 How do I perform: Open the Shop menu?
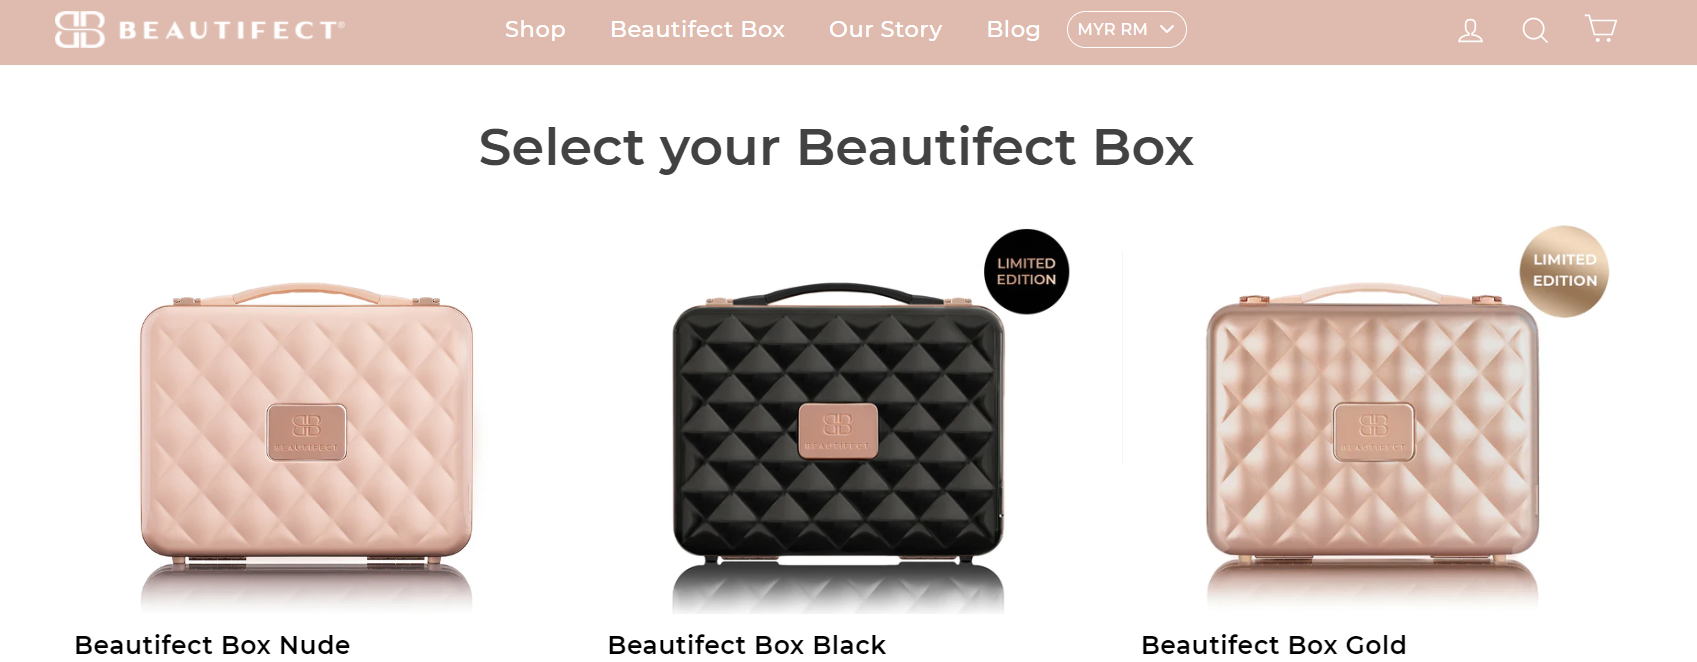pyautogui.click(x=535, y=30)
